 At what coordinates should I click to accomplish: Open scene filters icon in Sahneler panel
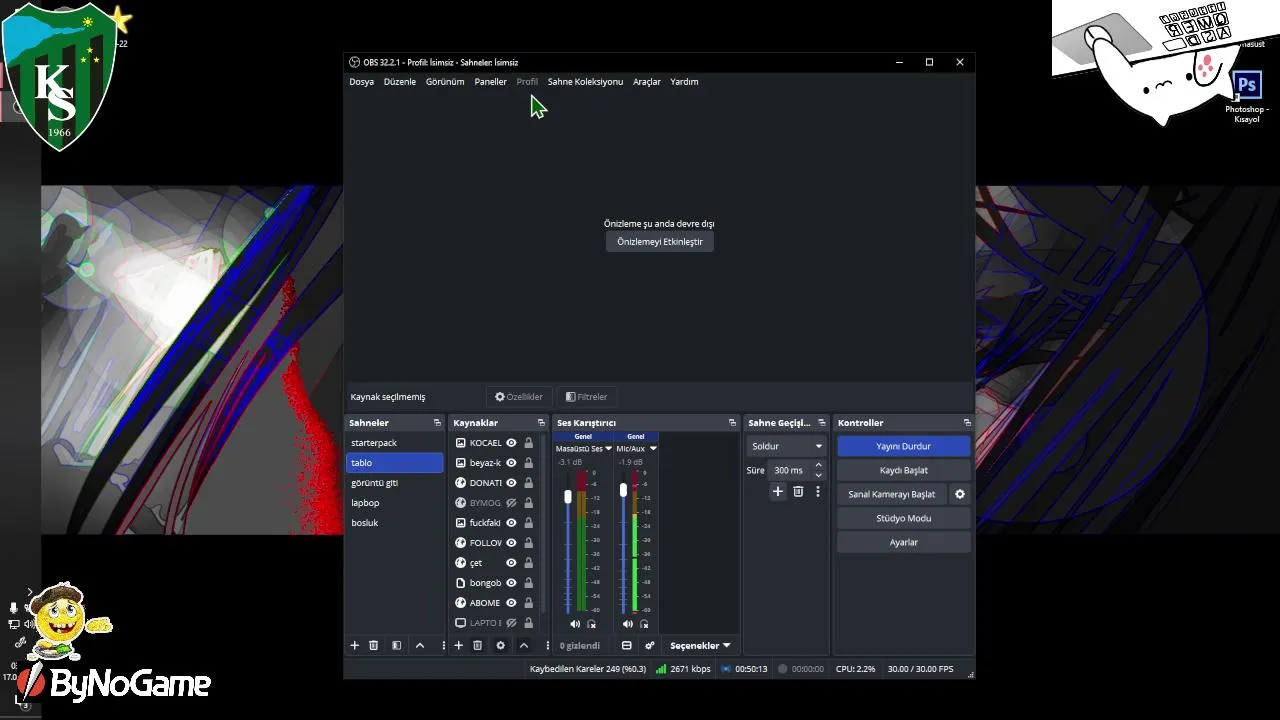[396, 646]
